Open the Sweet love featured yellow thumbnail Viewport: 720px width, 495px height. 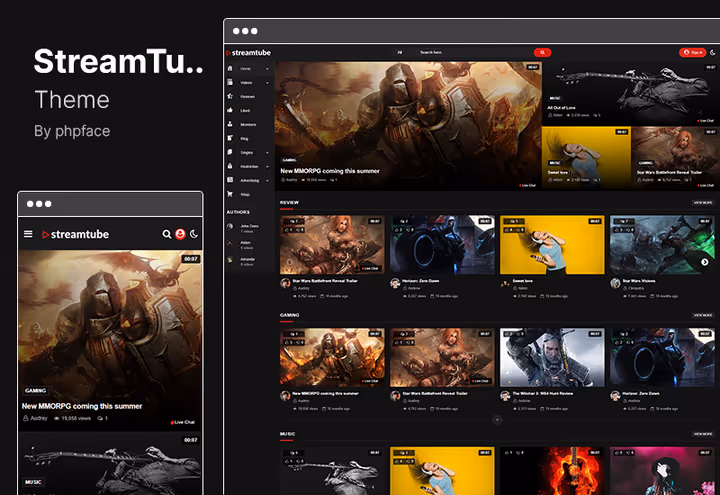point(586,158)
